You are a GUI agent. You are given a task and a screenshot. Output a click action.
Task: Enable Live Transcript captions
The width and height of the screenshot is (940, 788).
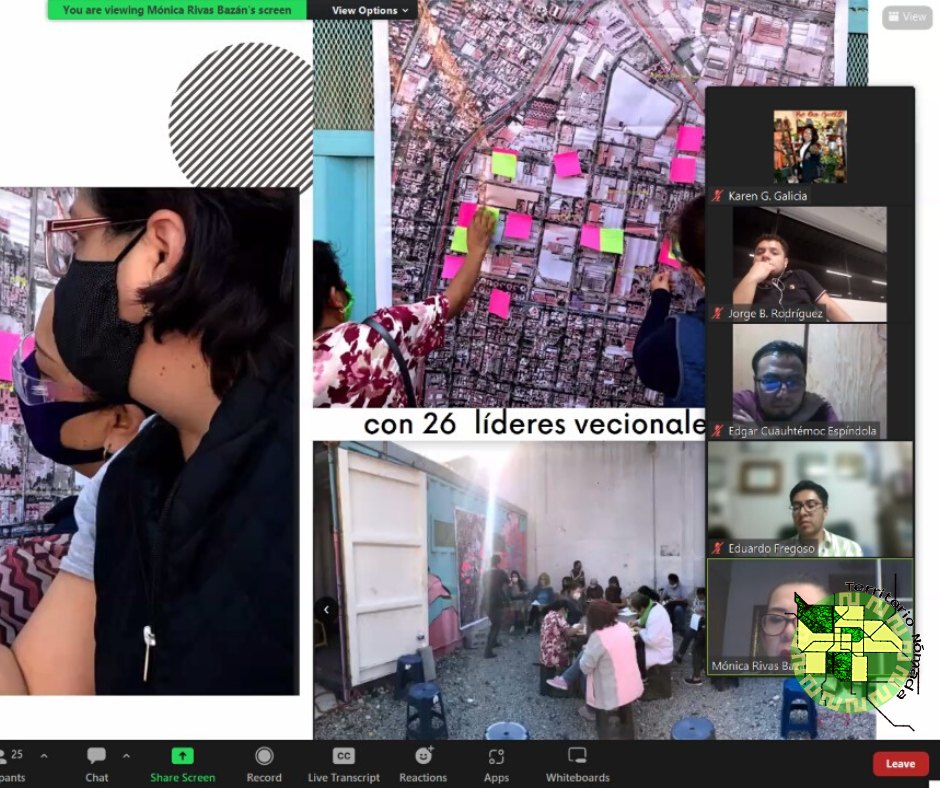tap(343, 757)
